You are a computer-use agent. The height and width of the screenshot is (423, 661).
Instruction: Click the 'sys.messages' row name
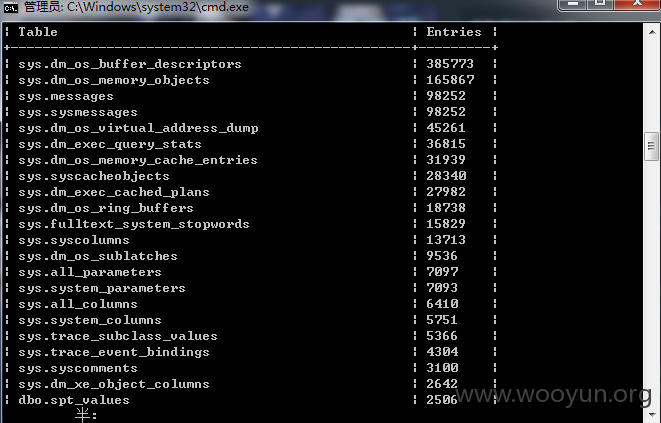(x=66, y=96)
